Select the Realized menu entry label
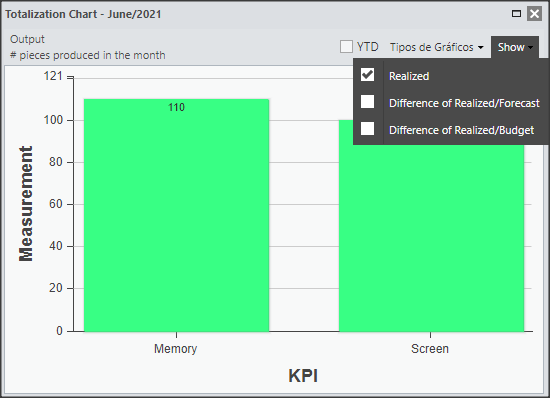Image resolution: width=550 pixels, height=398 pixels. click(409, 76)
